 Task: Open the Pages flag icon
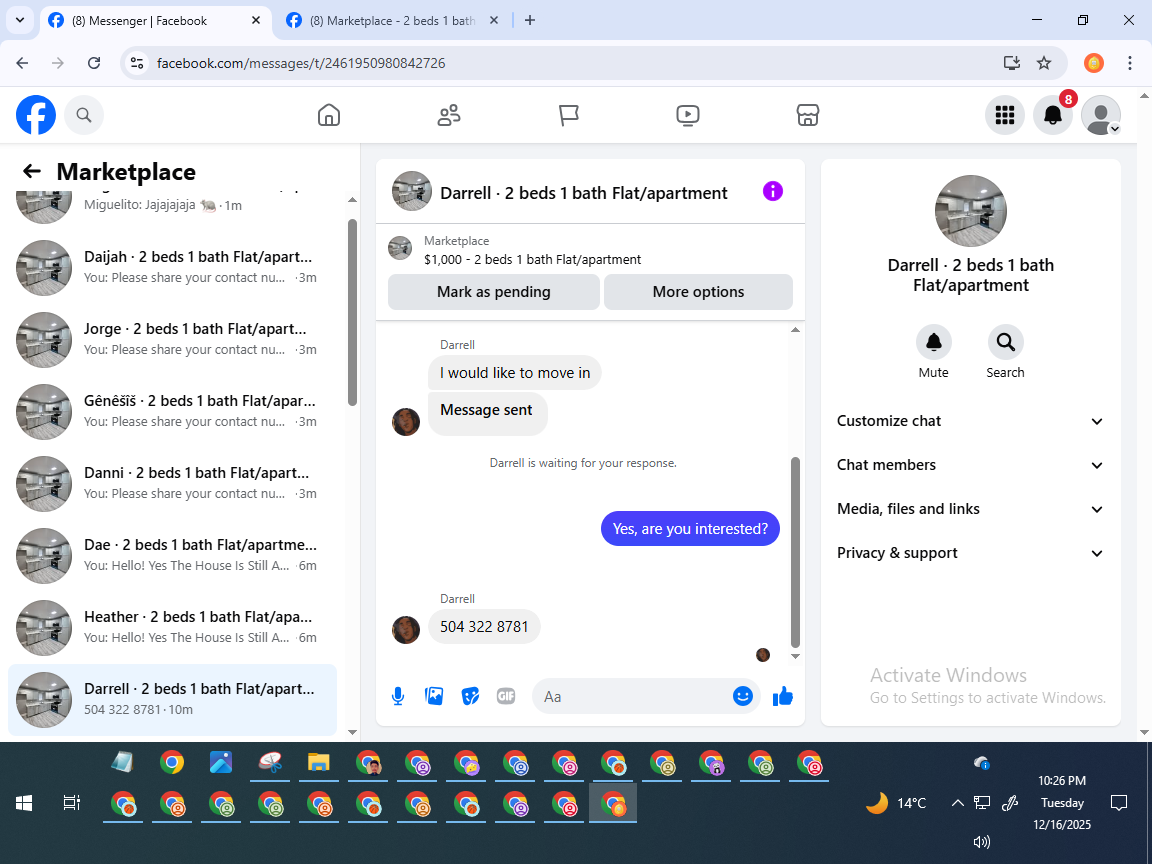tap(569, 115)
